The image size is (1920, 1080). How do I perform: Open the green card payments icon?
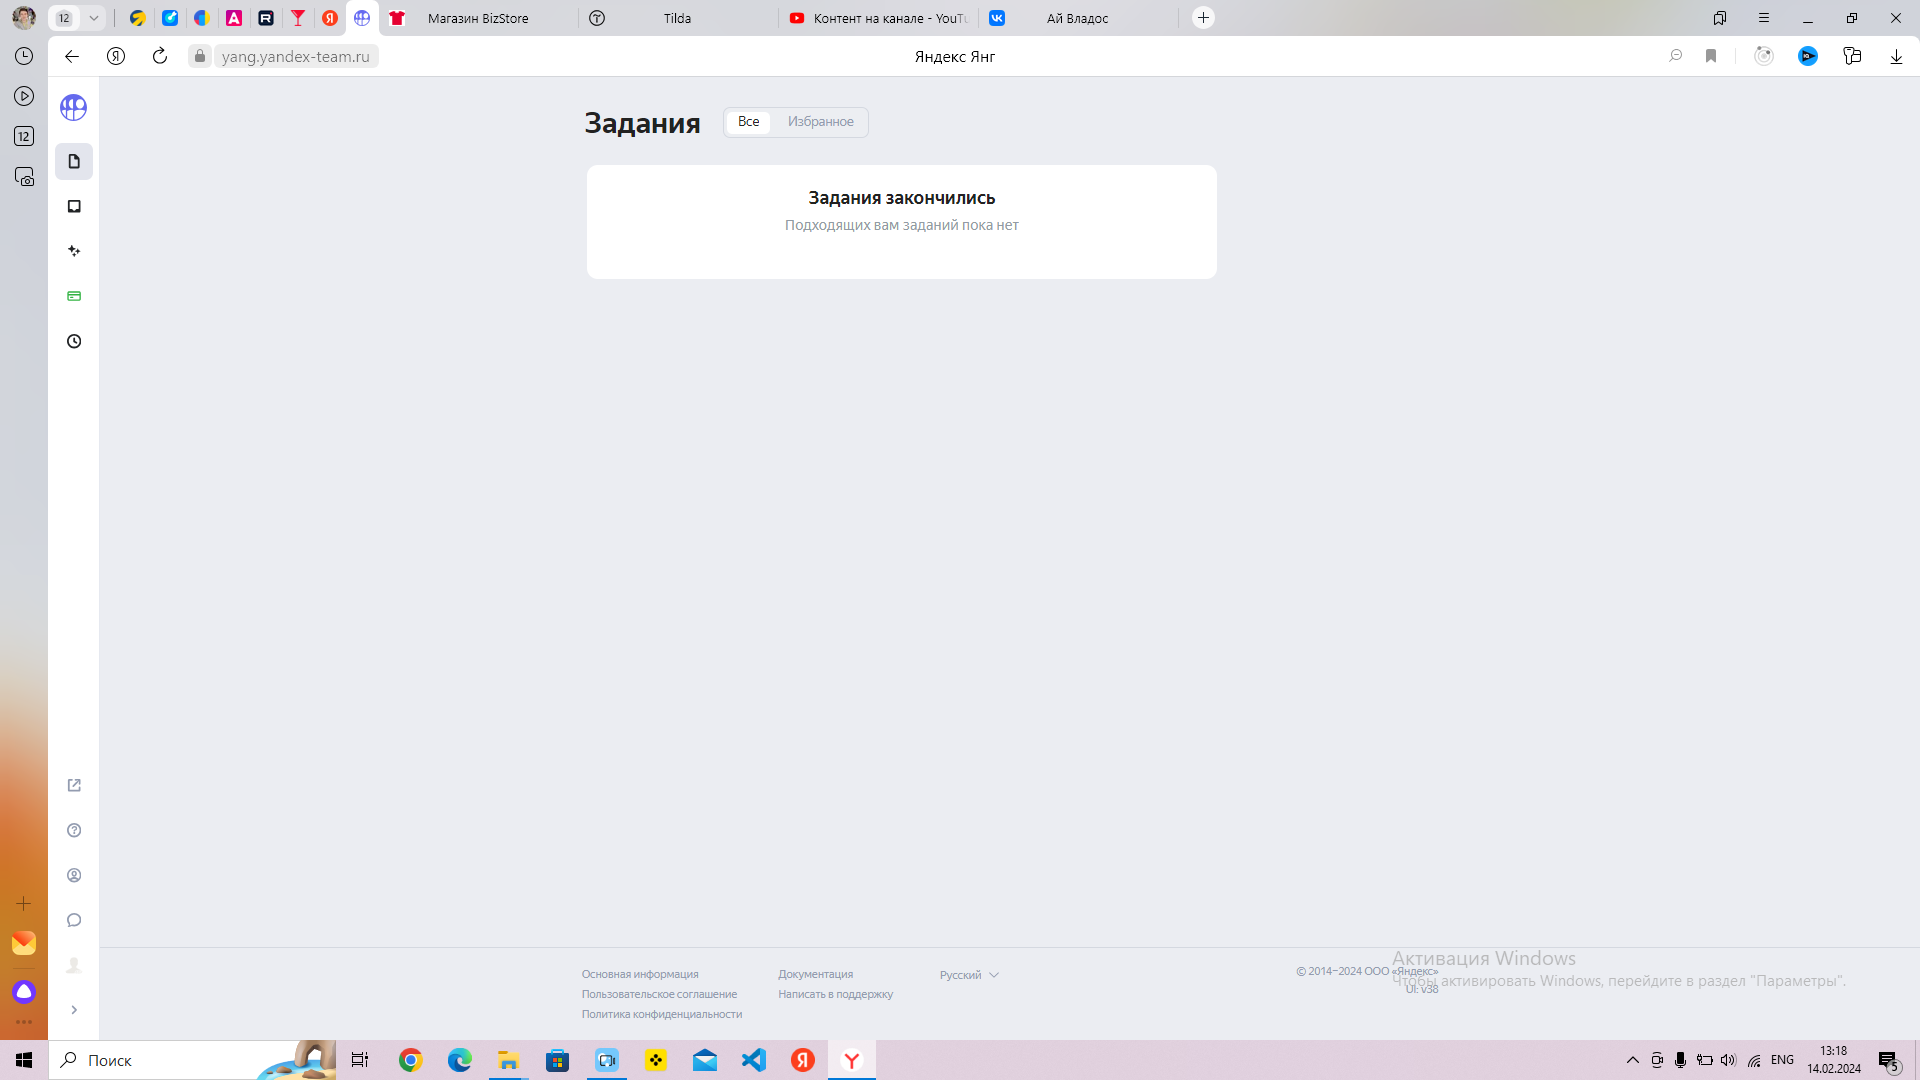tap(74, 296)
